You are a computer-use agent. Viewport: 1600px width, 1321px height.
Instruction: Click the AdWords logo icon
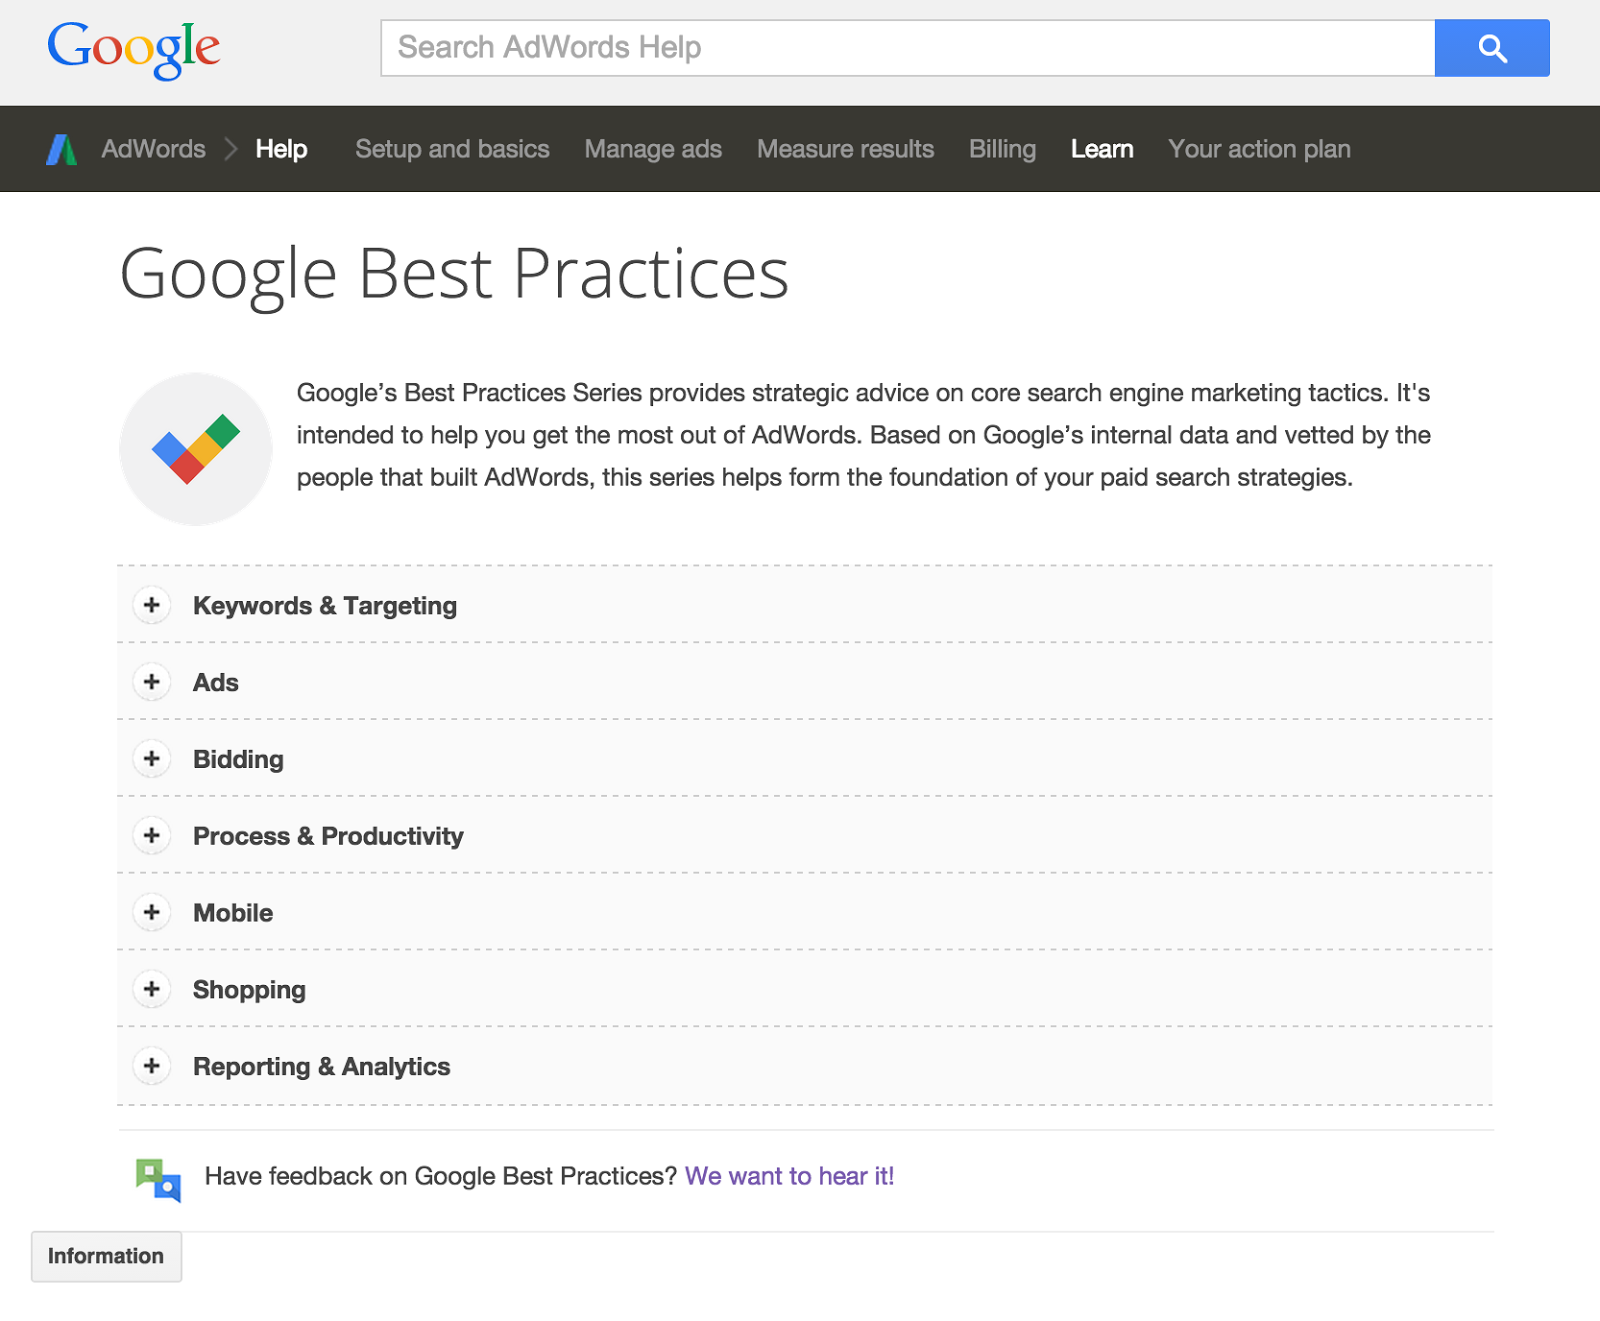(62, 149)
